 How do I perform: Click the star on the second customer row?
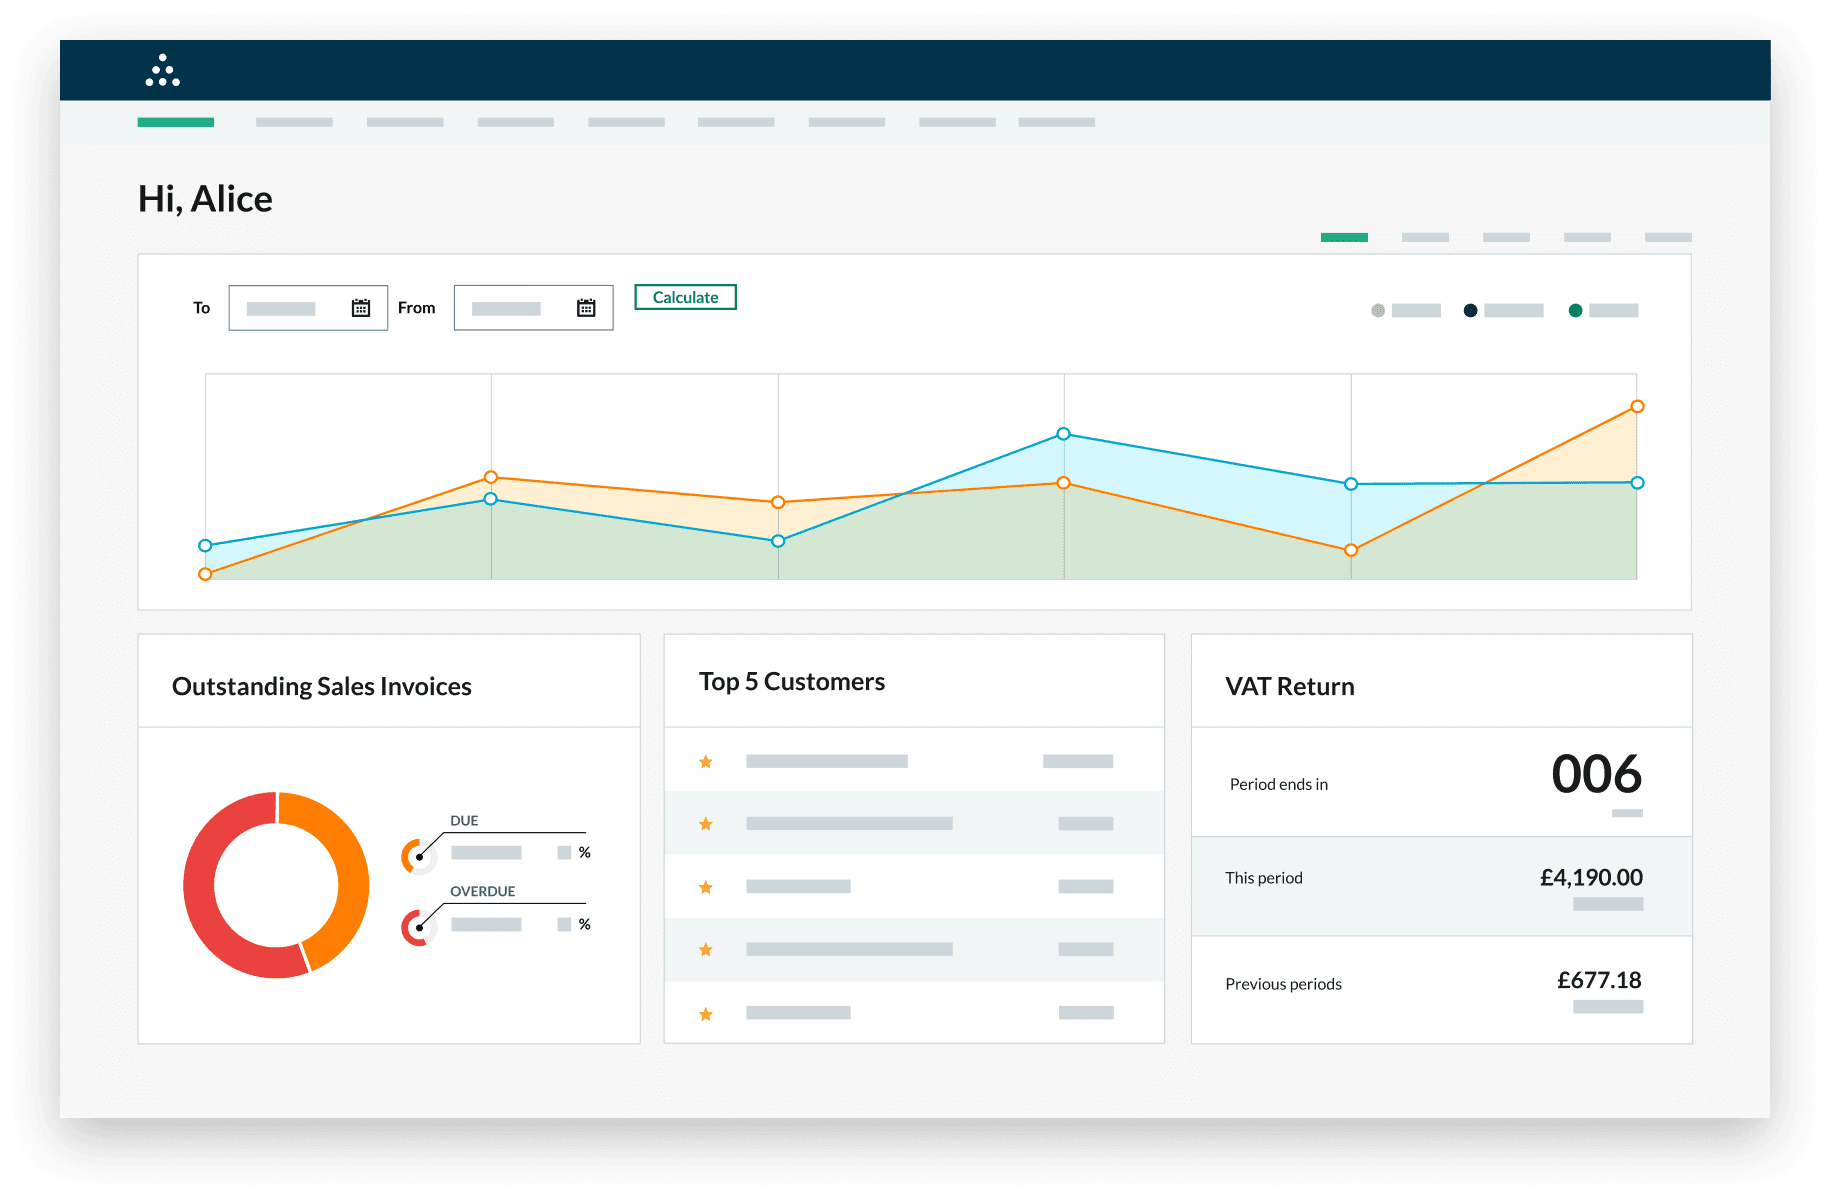coord(705,823)
